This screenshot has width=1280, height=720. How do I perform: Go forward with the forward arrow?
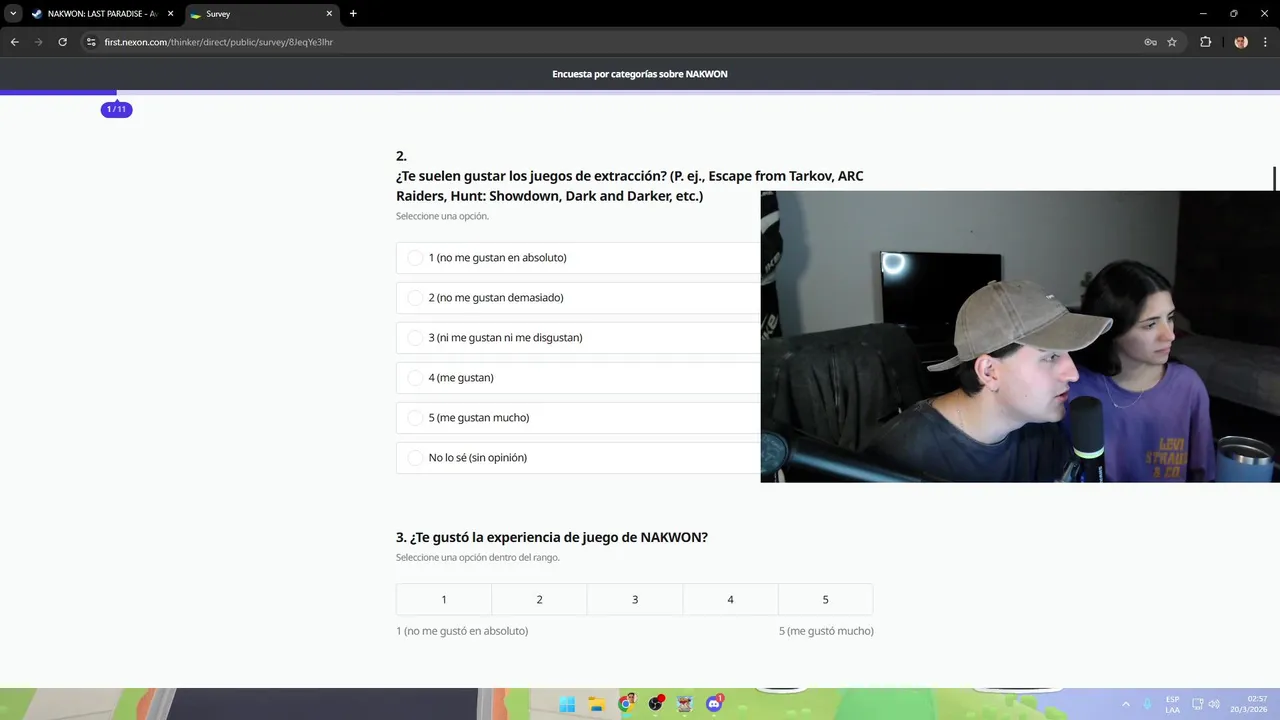pyautogui.click(x=38, y=42)
